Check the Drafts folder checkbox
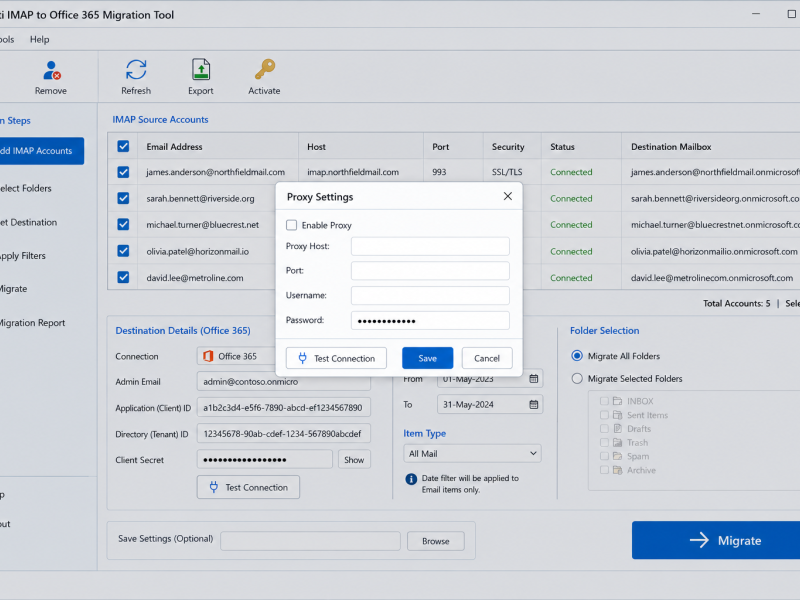Screen dimensions: 800x600 (604, 429)
